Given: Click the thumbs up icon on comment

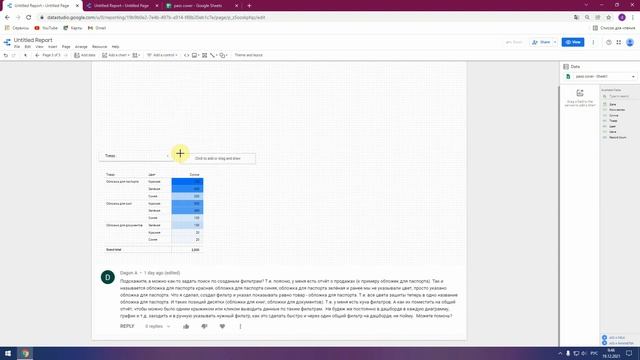Looking at the screenshot, I should pos(186,327).
